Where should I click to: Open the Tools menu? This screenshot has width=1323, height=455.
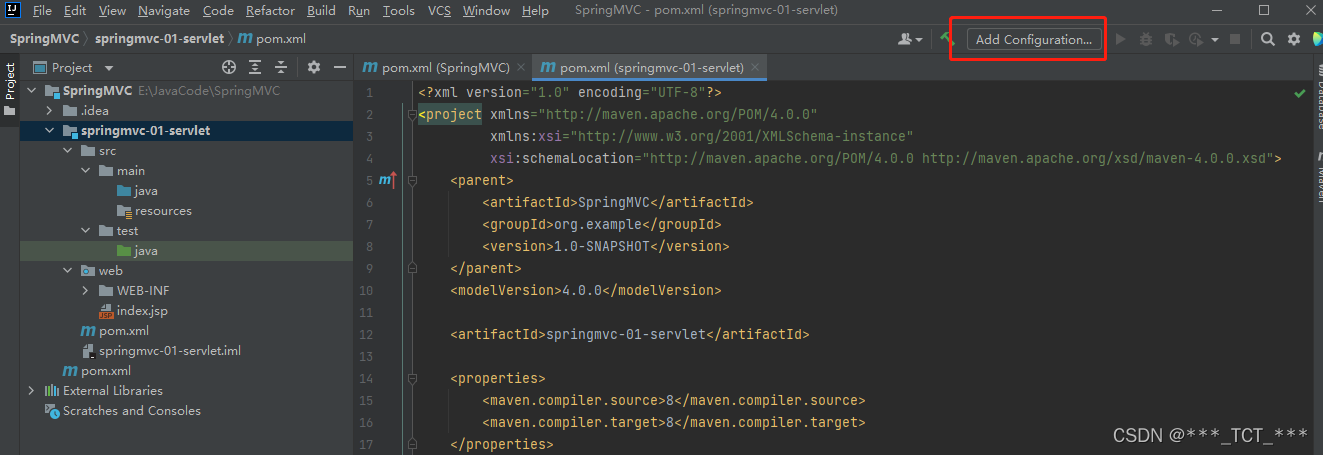[398, 10]
